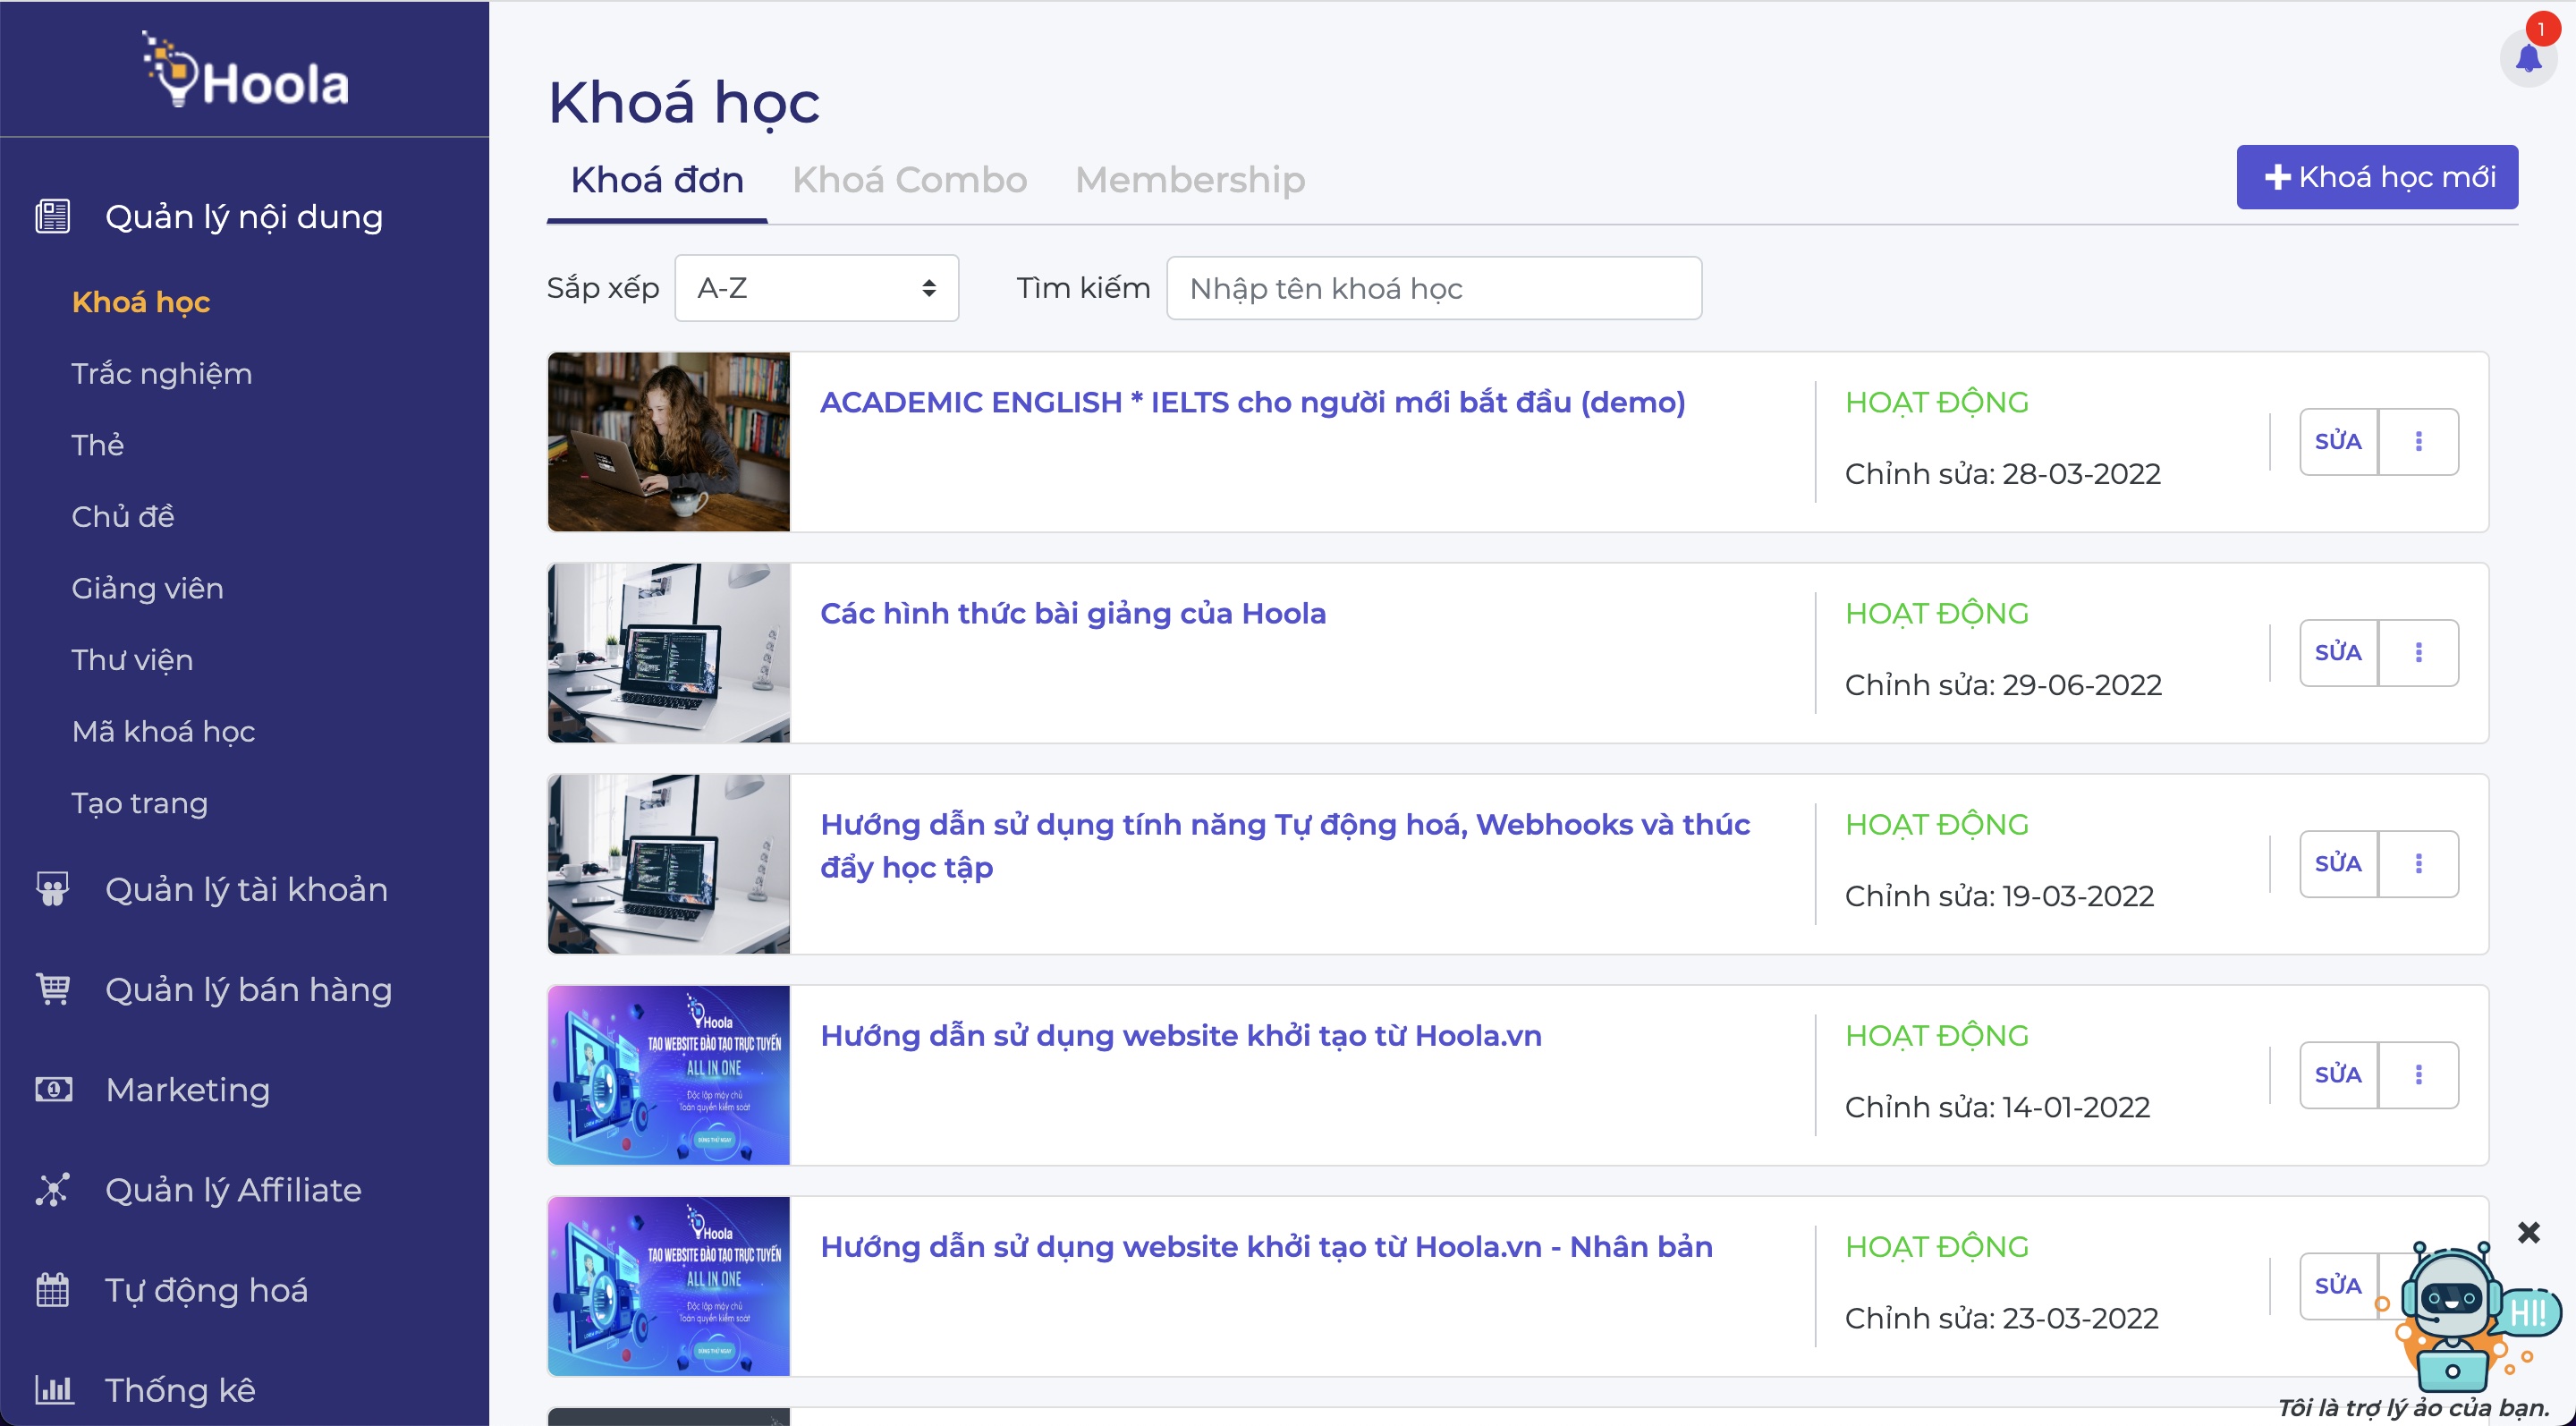Image resolution: width=2576 pixels, height=1426 pixels.
Task: Click Chỉnh sửa: 23-03-2022 date text
Action: [x=2001, y=1317]
